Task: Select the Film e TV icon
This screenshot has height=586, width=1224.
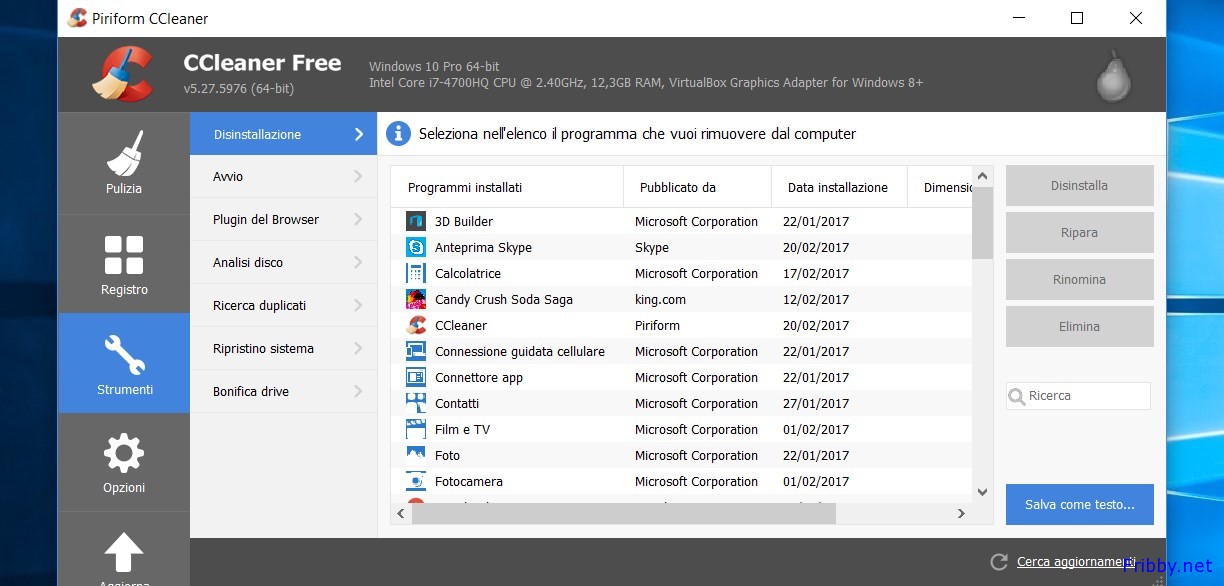Action: [416, 429]
